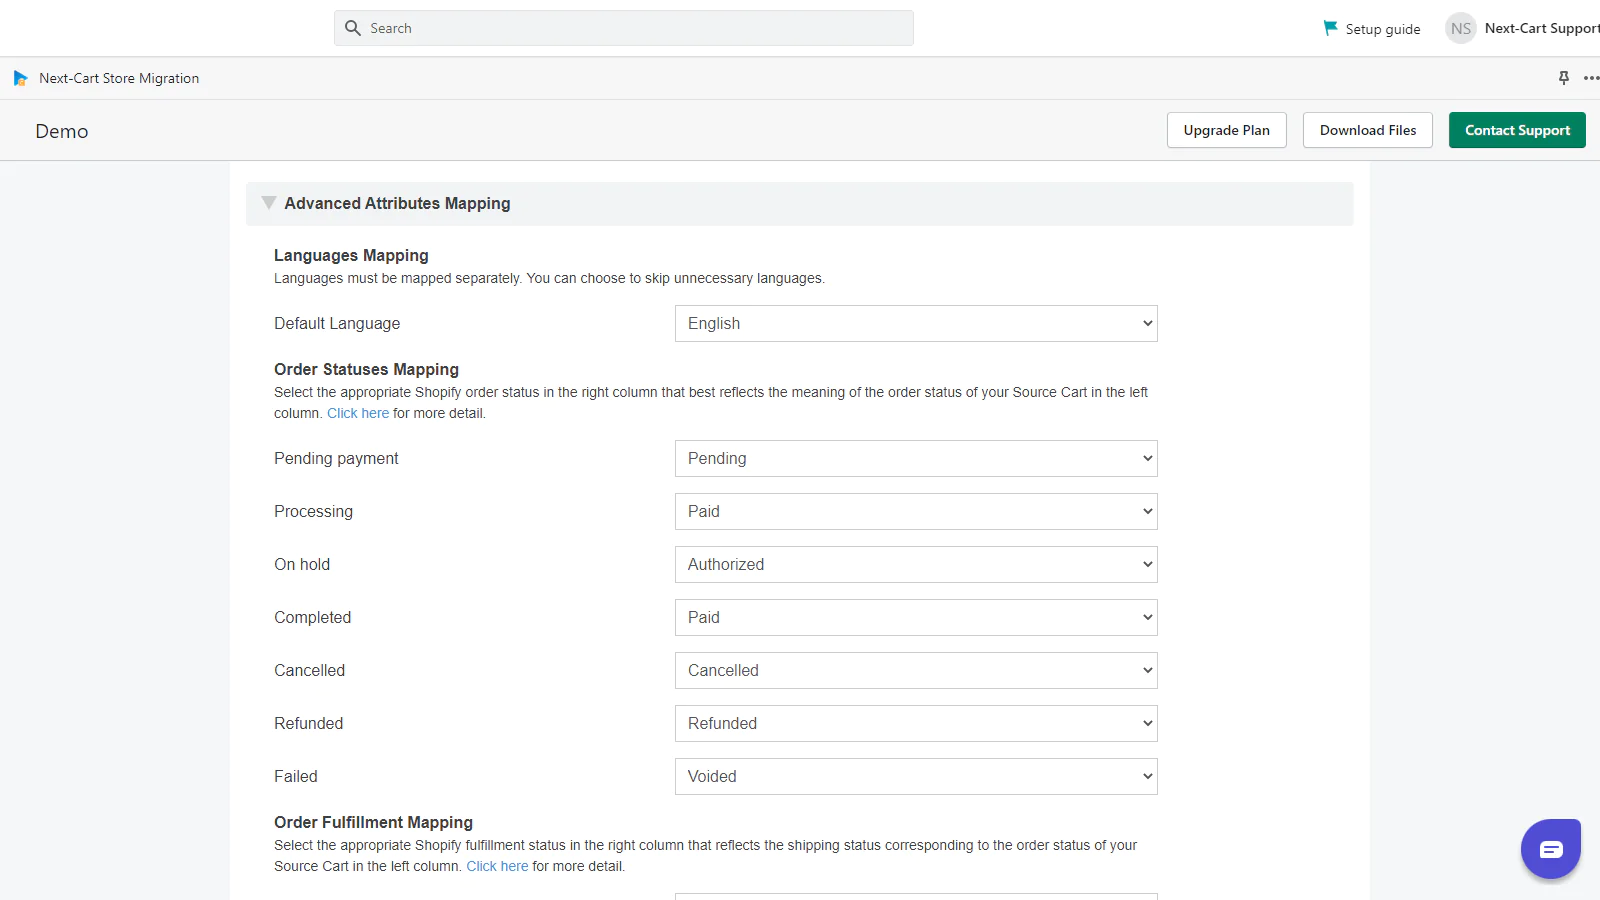Click the NS account avatar
Image resolution: width=1600 pixels, height=900 pixels.
pos(1460,28)
